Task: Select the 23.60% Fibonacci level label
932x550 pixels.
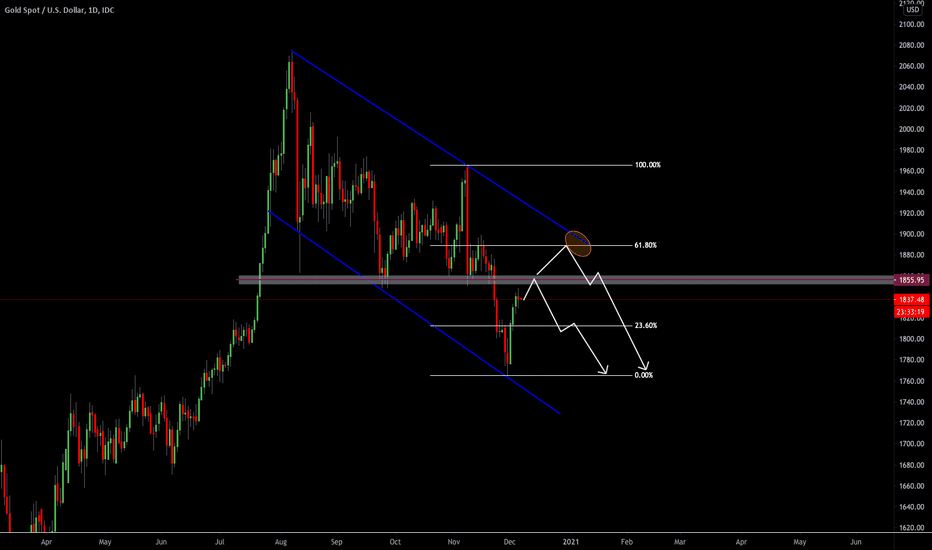Action: (646, 325)
